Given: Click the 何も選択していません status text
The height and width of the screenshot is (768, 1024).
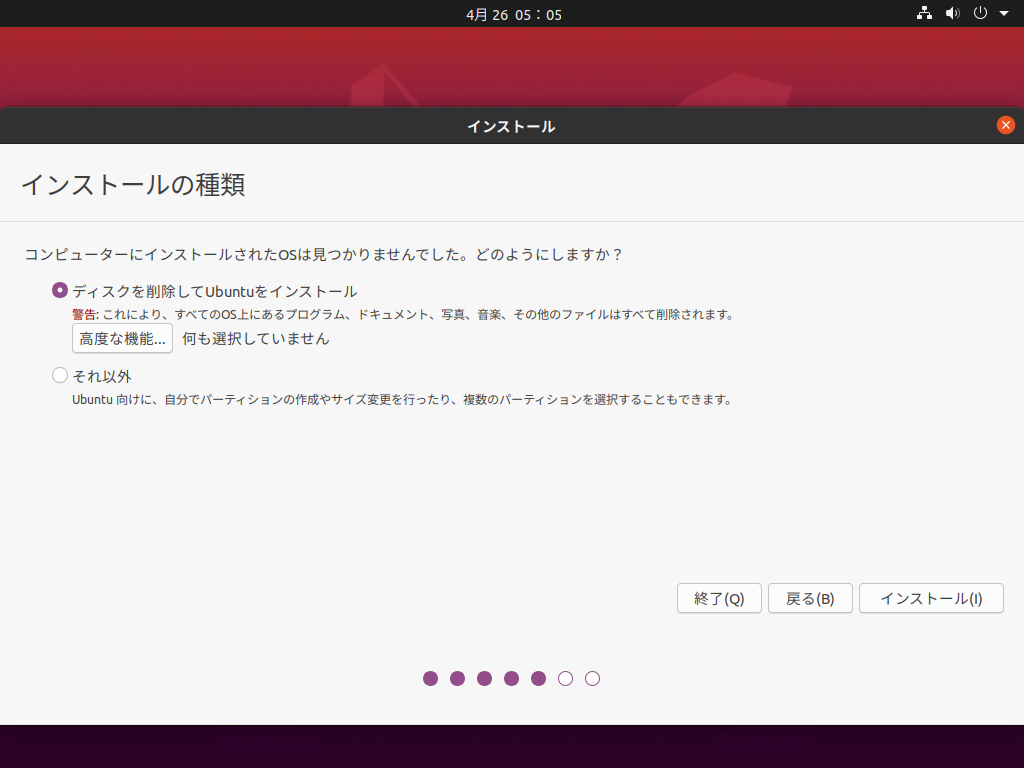Looking at the screenshot, I should tap(256, 338).
